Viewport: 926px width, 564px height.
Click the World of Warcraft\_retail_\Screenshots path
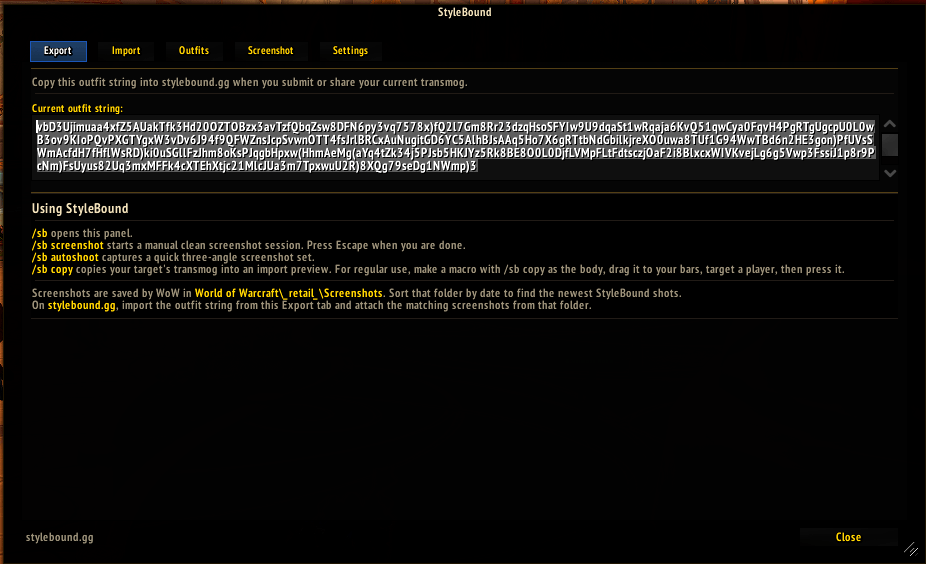pyautogui.click(x=289, y=294)
